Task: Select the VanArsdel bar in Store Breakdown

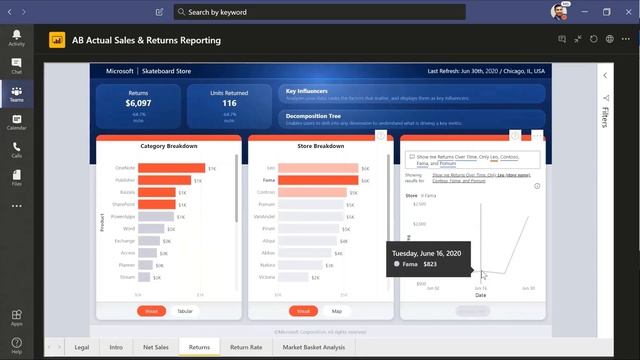Action: (311, 217)
